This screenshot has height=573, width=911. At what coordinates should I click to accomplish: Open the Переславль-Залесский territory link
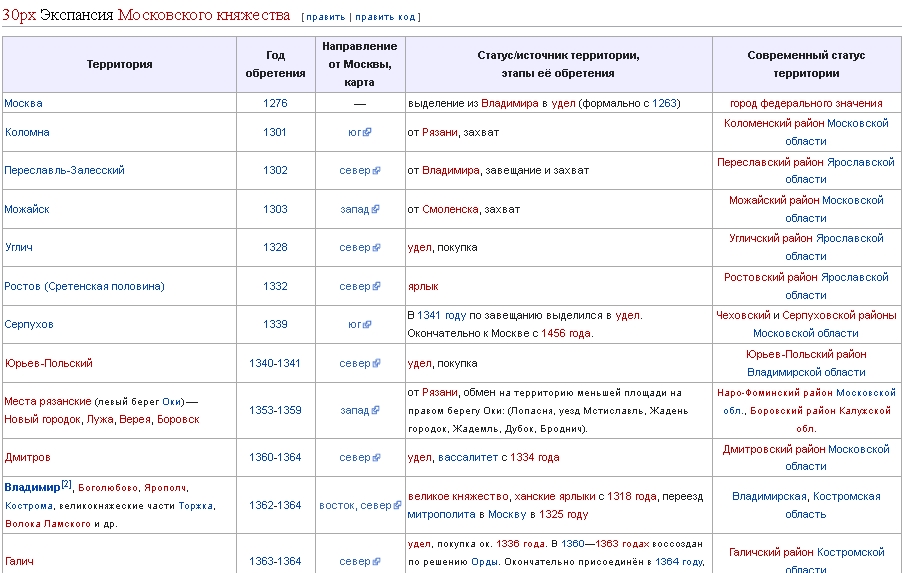tap(64, 170)
